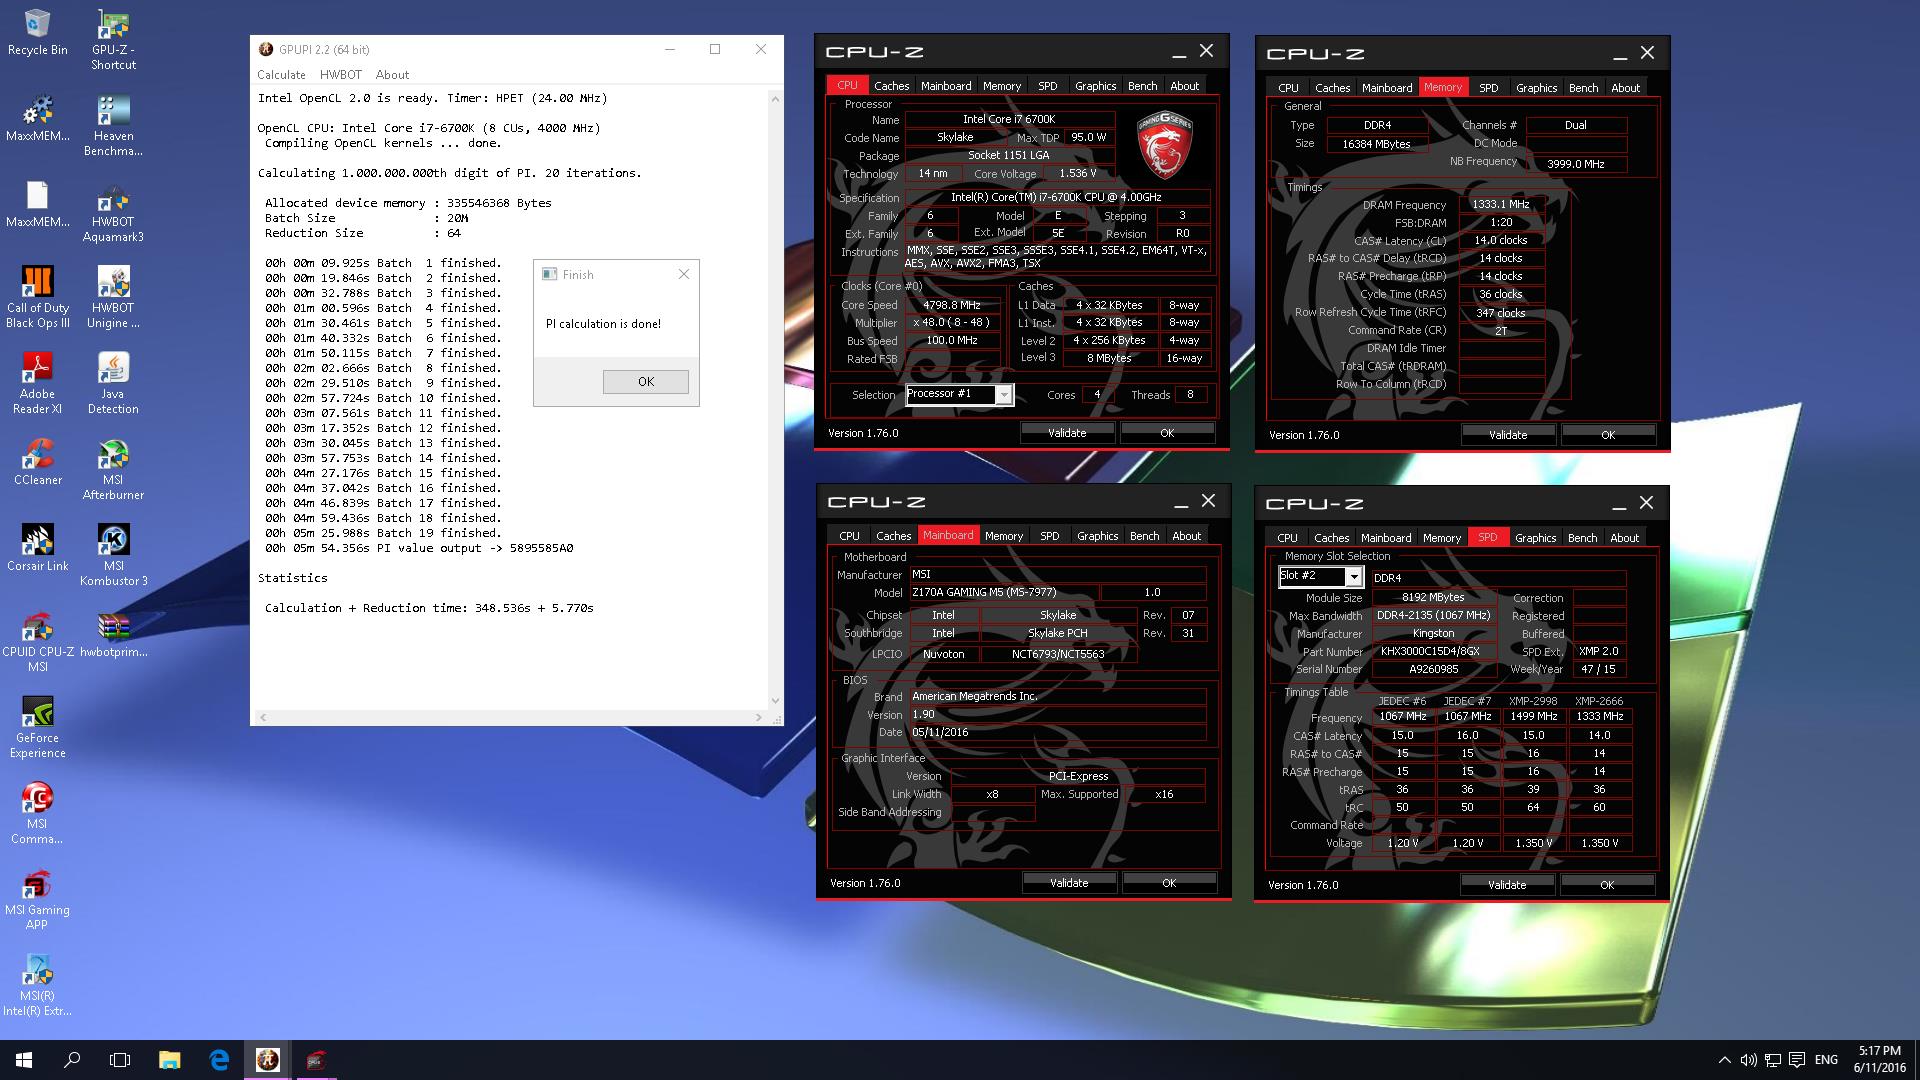Open the volume control in system tray
This screenshot has height=1080, width=1920.
point(1748,1060)
